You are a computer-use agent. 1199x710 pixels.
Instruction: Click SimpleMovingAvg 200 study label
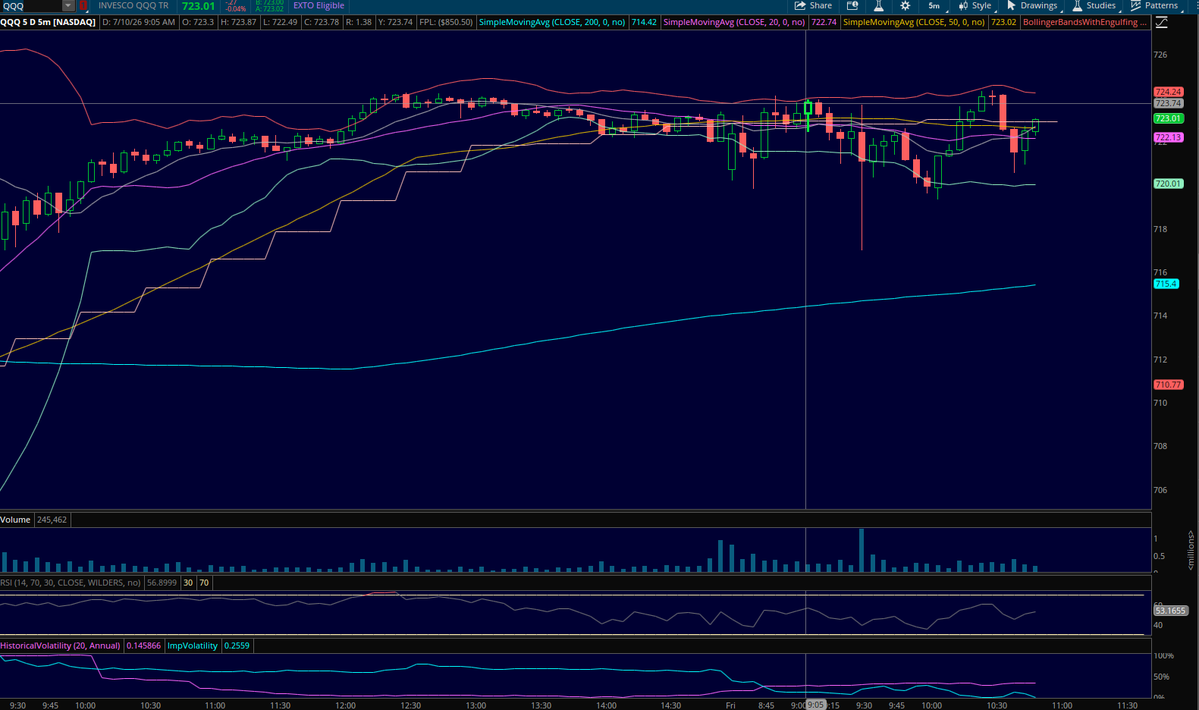coord(552,22)
